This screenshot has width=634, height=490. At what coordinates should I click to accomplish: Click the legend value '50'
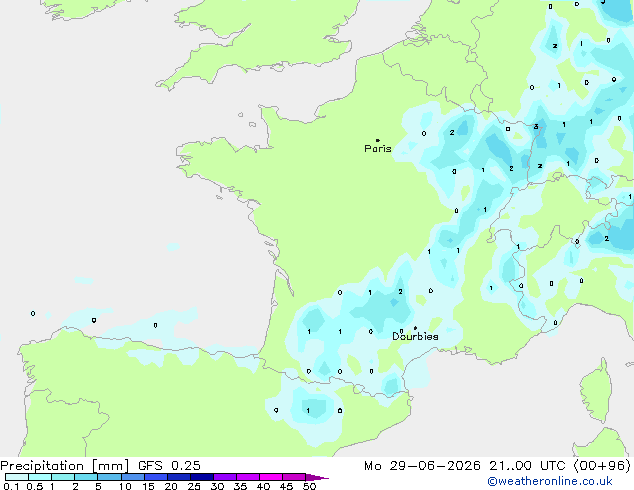[310, 486]
